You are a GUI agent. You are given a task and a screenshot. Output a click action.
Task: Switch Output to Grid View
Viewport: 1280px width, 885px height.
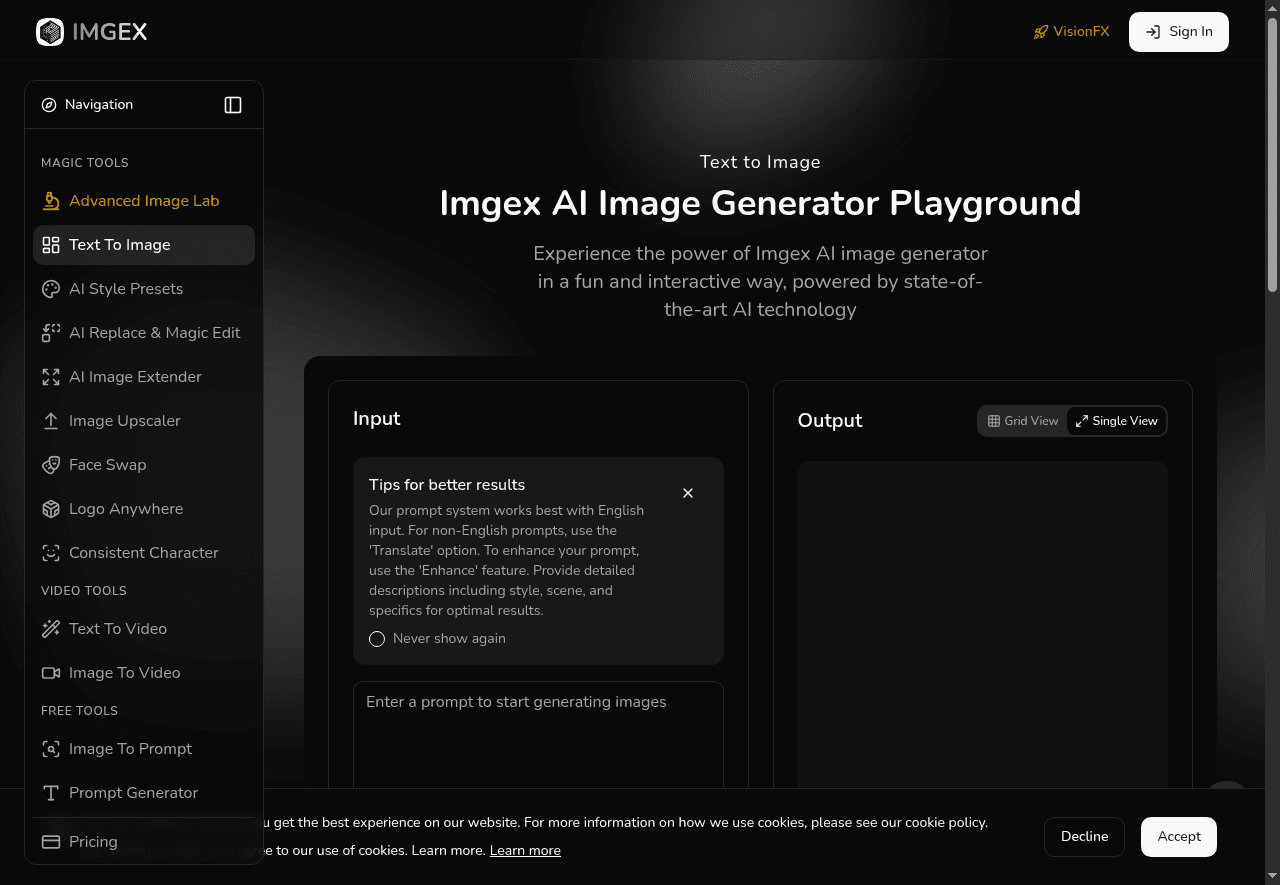click(x=1023, y=421)
